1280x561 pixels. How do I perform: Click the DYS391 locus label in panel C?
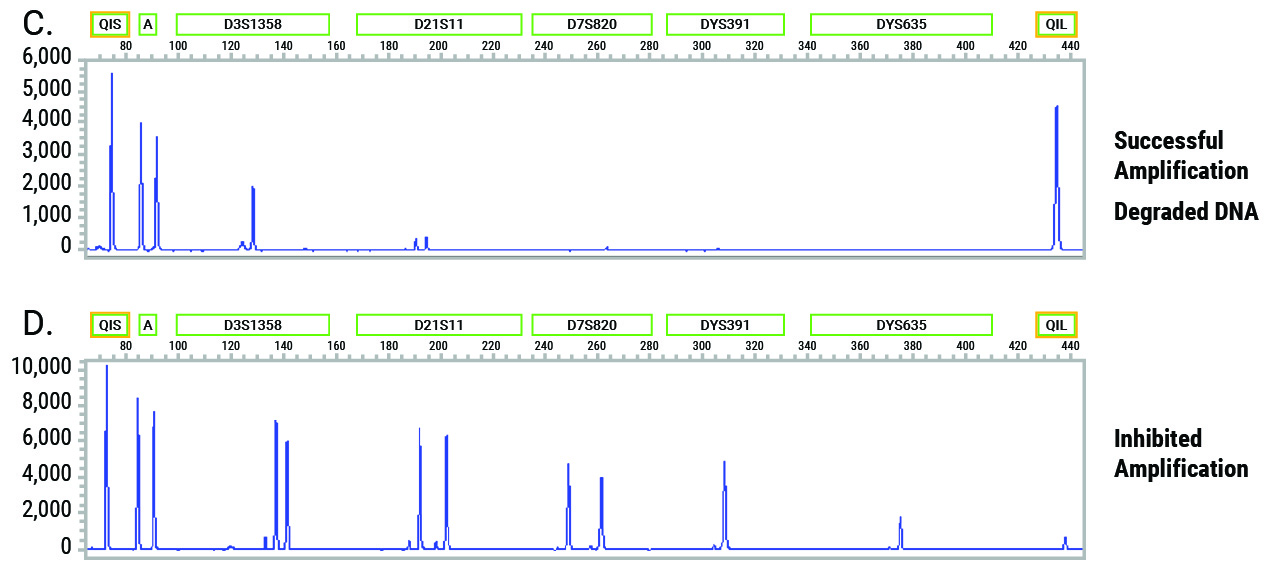click(725, 24)
